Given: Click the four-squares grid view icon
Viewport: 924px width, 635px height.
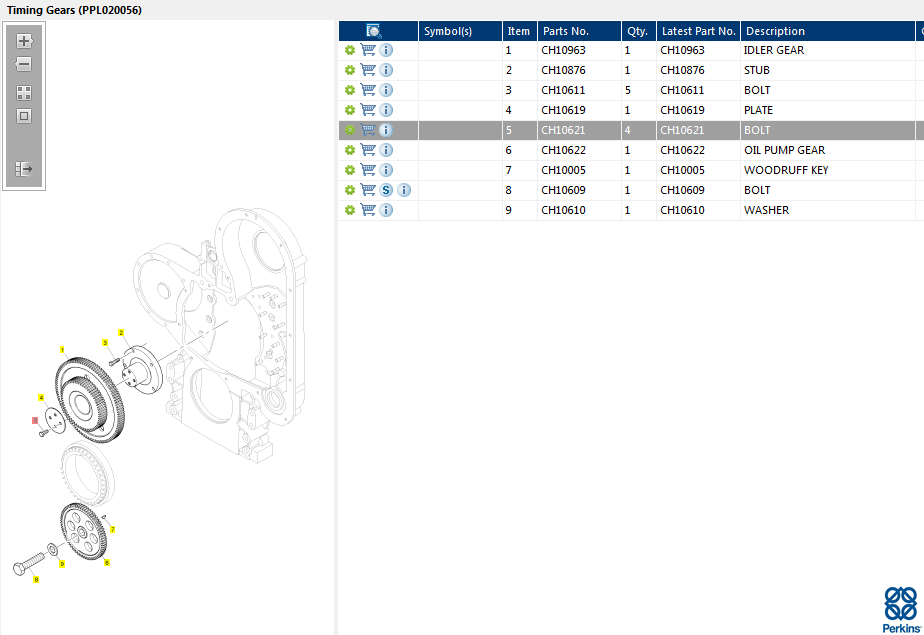Looking at the screenshot, I should pyautogui.click(x=24, y=93).
